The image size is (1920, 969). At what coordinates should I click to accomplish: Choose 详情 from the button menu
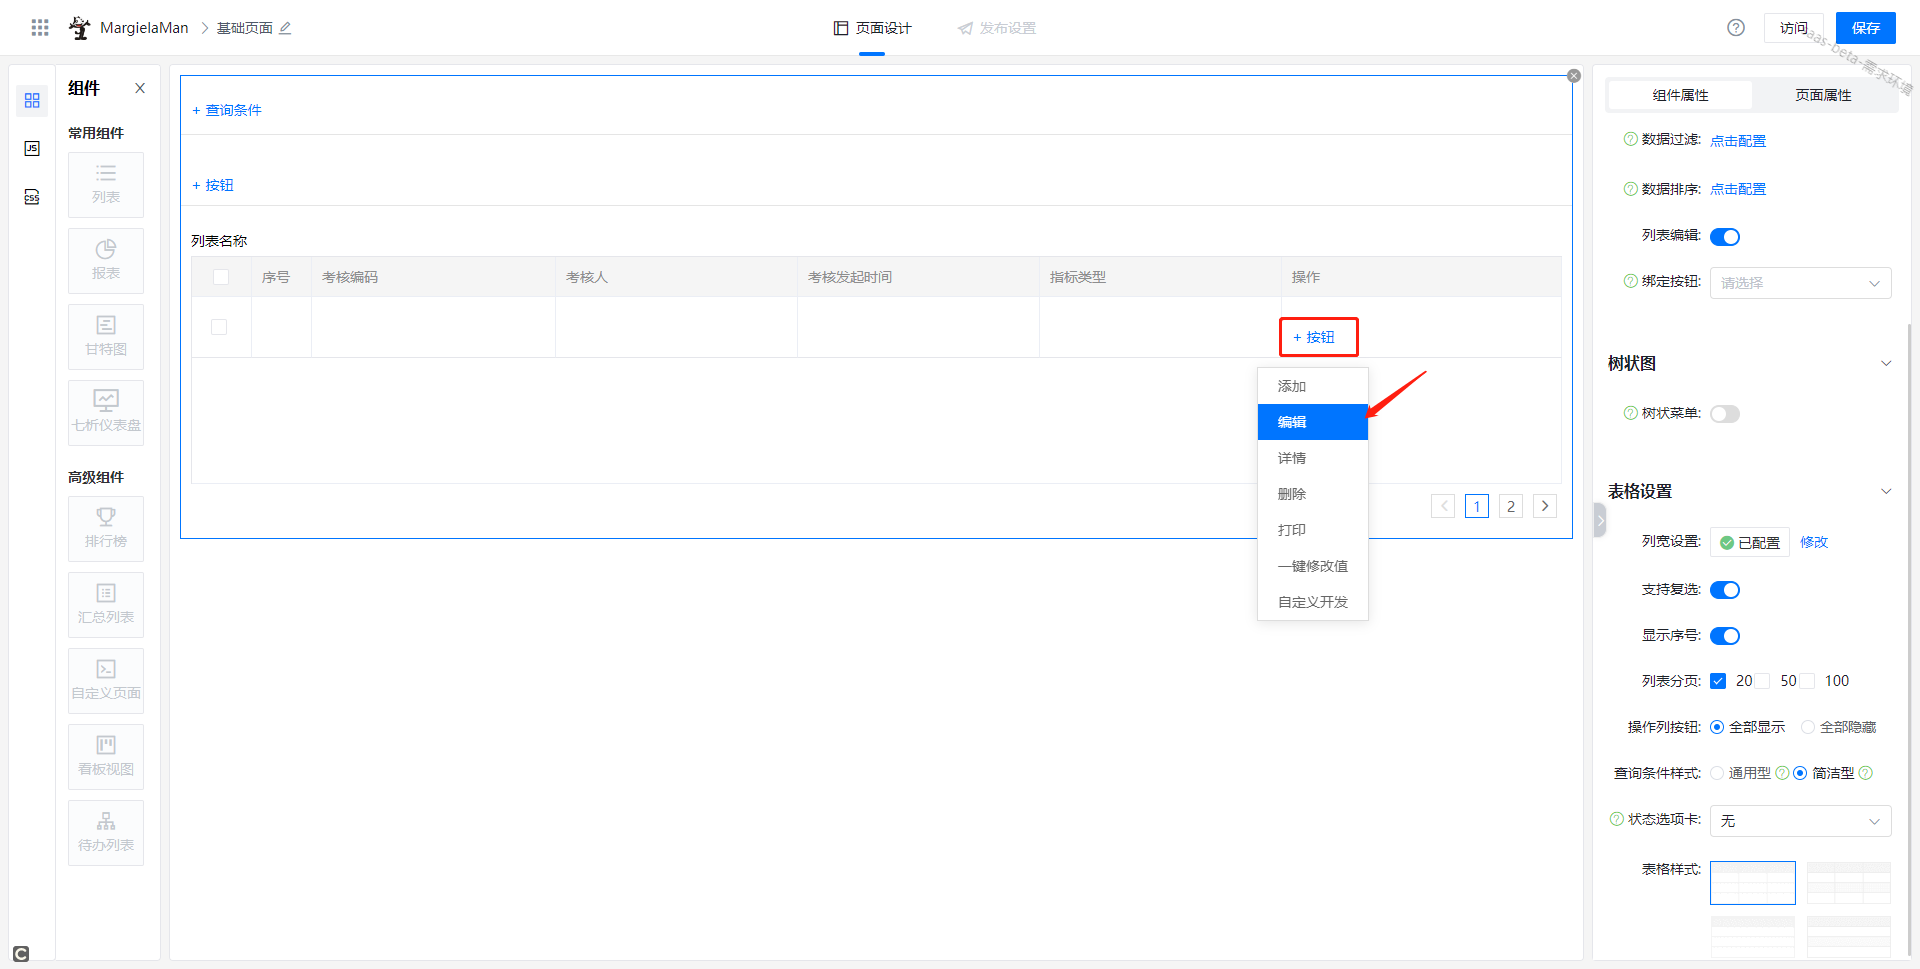(1313, 458)
